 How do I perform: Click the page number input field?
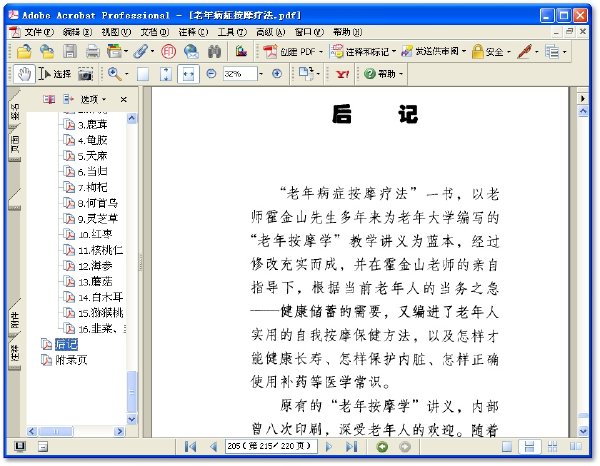point(271,446)
